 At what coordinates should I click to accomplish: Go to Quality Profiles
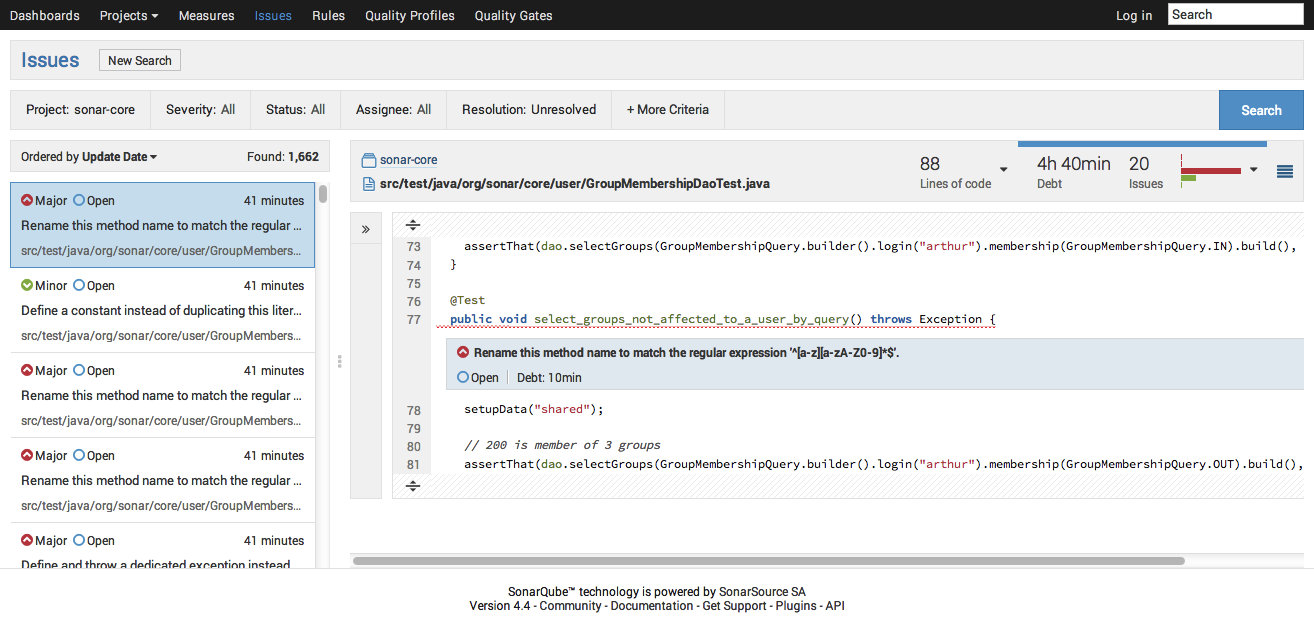click(409, 16)
